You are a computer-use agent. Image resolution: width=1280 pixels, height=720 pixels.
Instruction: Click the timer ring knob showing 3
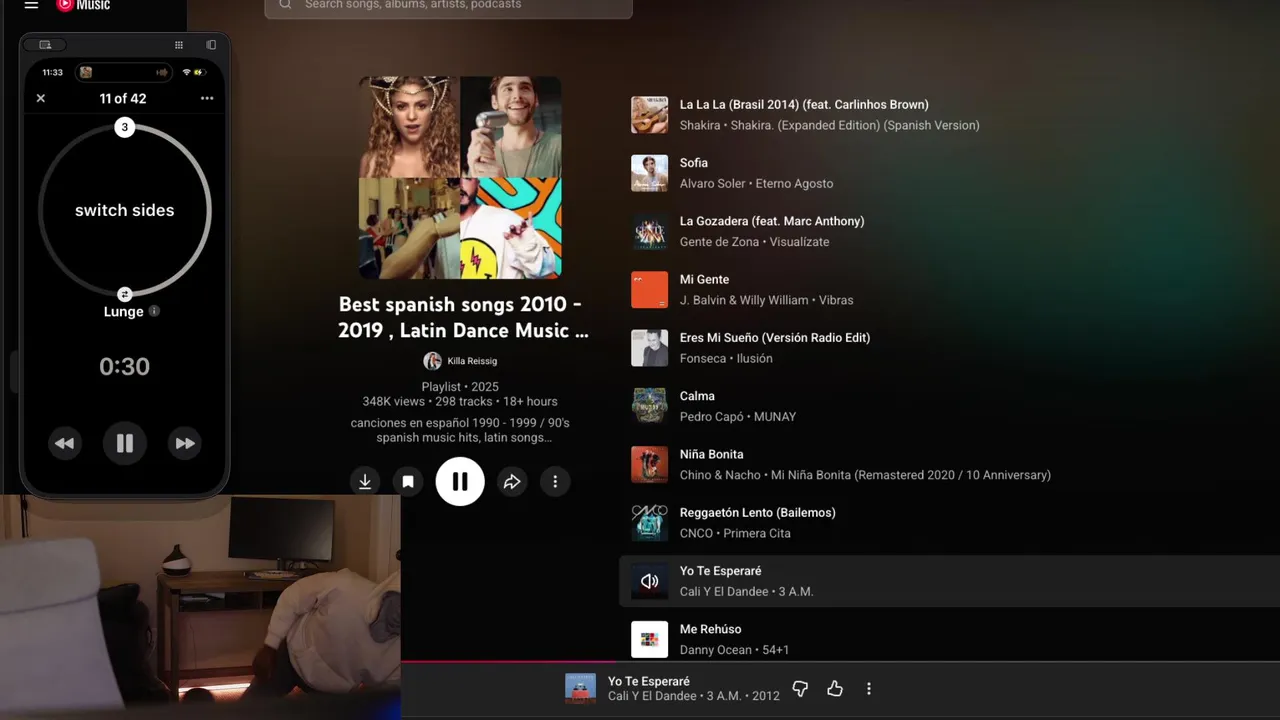point(124,127)
